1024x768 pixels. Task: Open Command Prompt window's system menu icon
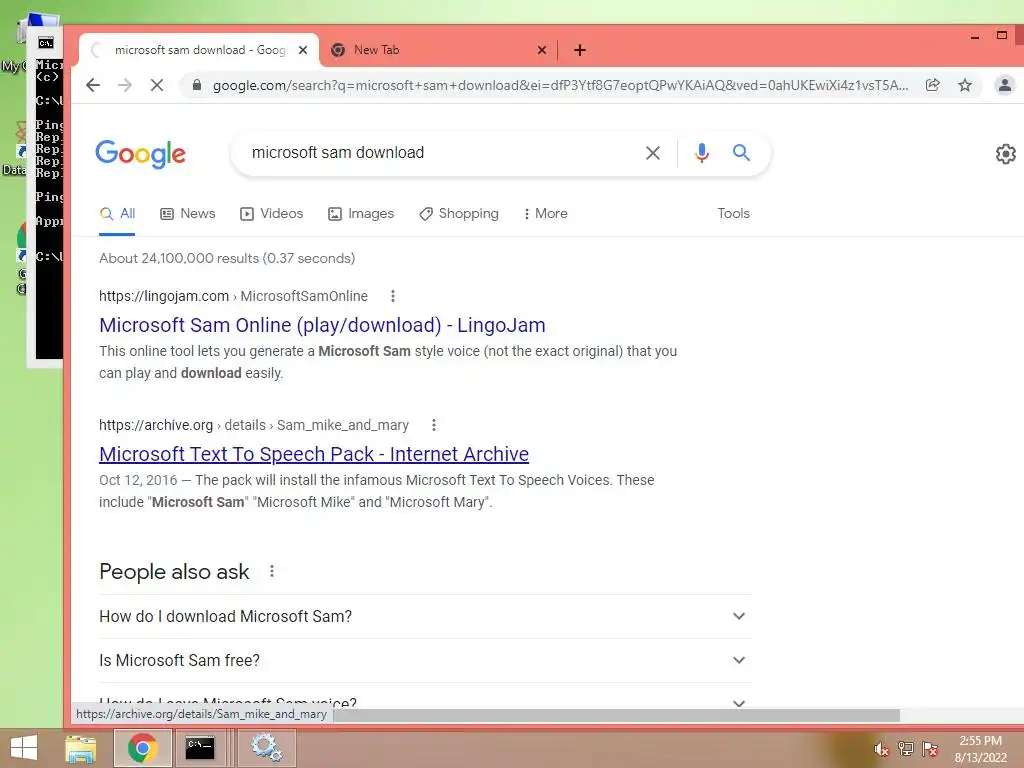click(x=46, y=43)
